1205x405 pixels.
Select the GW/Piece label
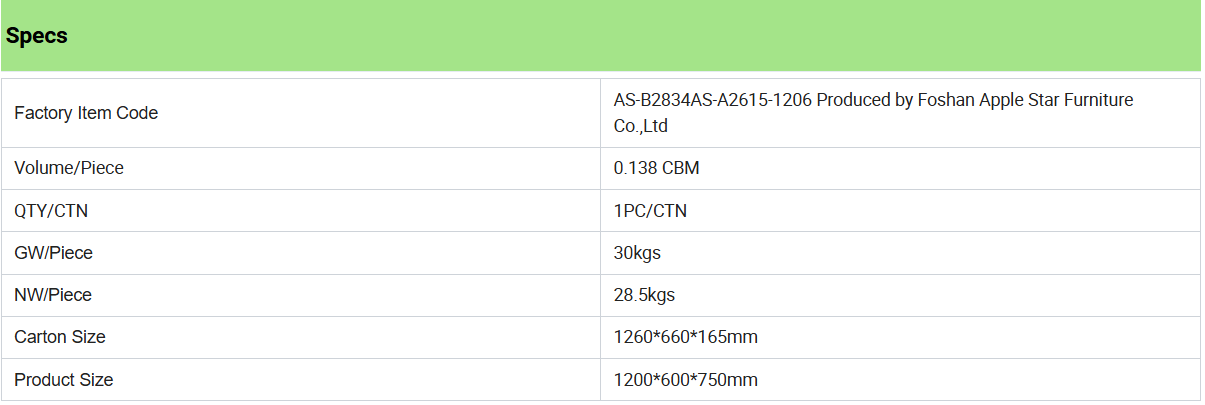tap(53, 253)
